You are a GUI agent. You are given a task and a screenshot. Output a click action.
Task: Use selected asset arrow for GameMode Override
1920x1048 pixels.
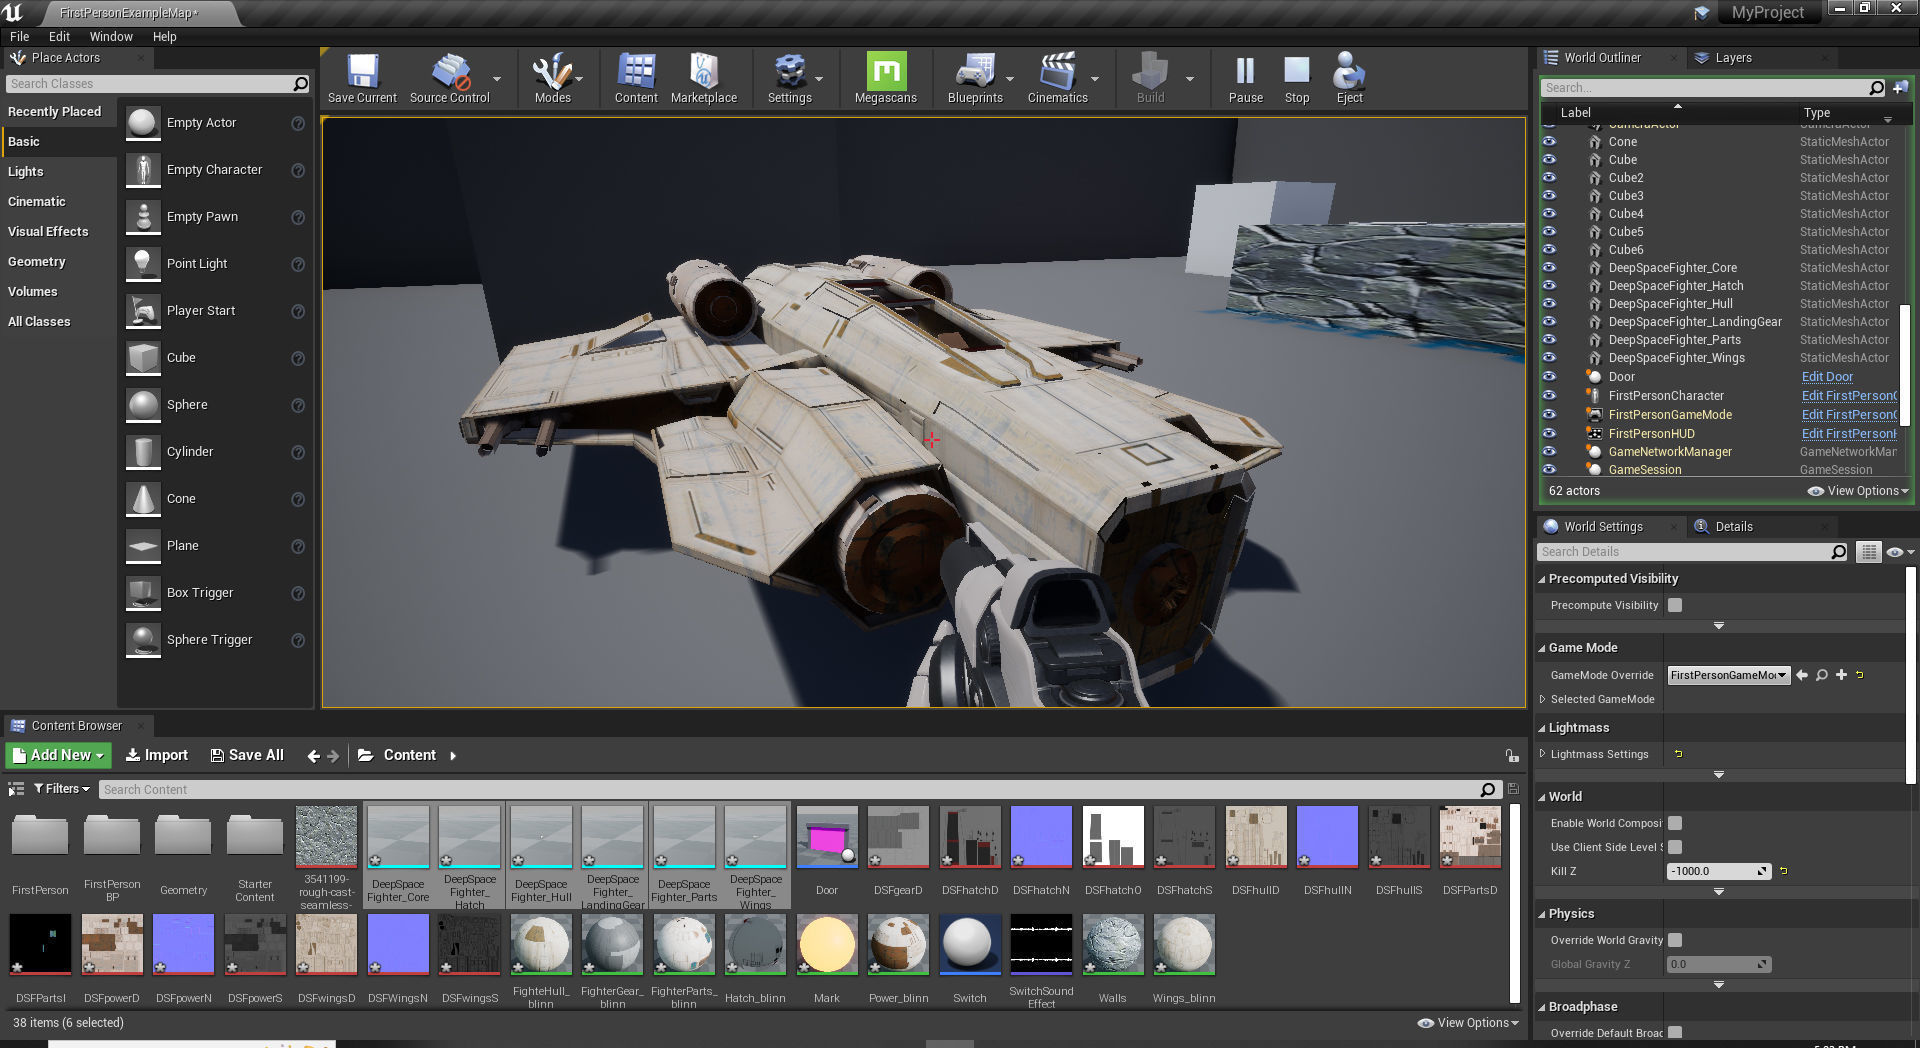(1802, 675)
